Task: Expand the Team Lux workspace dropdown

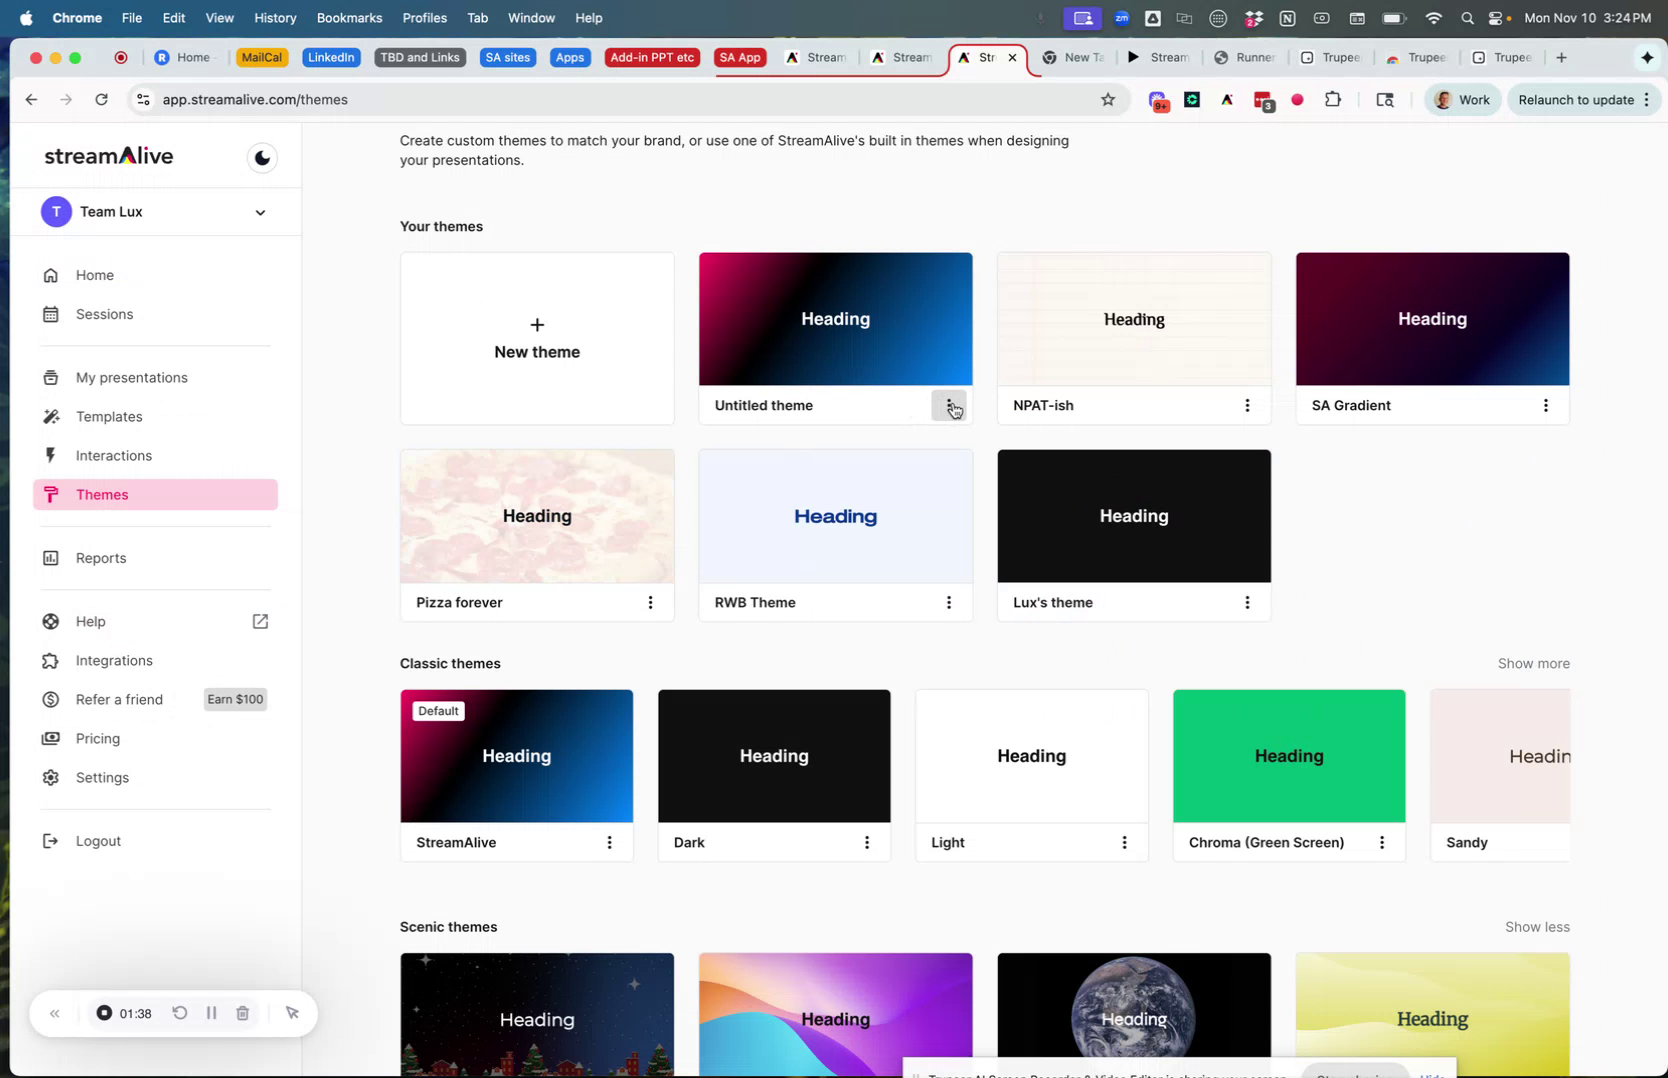Action: coord(259,212)
